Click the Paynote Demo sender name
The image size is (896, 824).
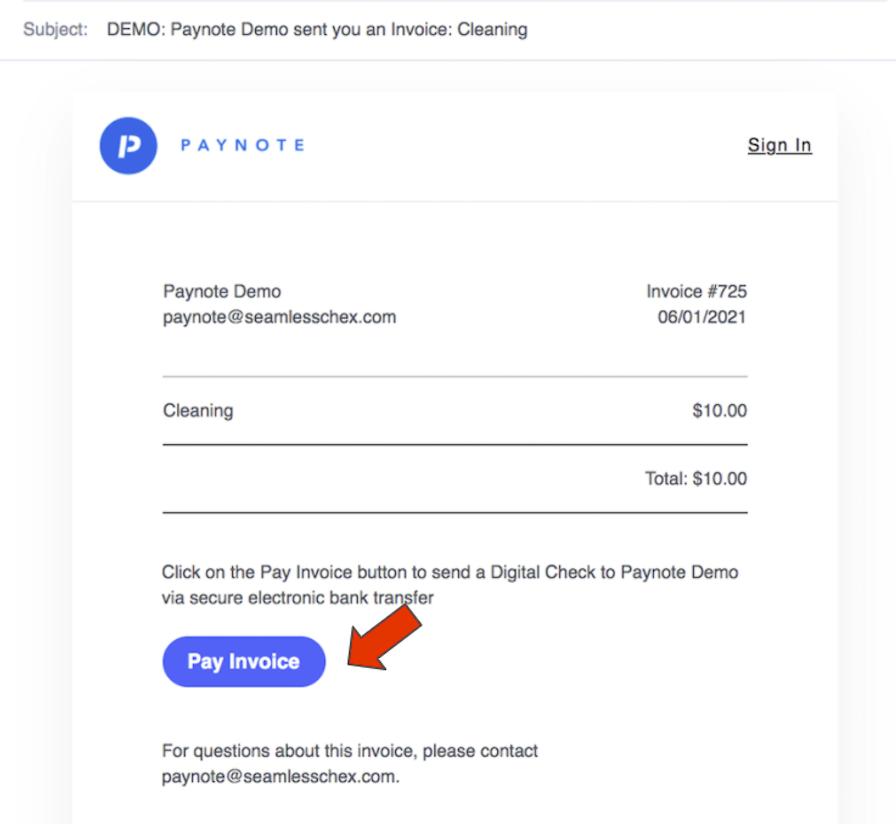coord(222,291)
